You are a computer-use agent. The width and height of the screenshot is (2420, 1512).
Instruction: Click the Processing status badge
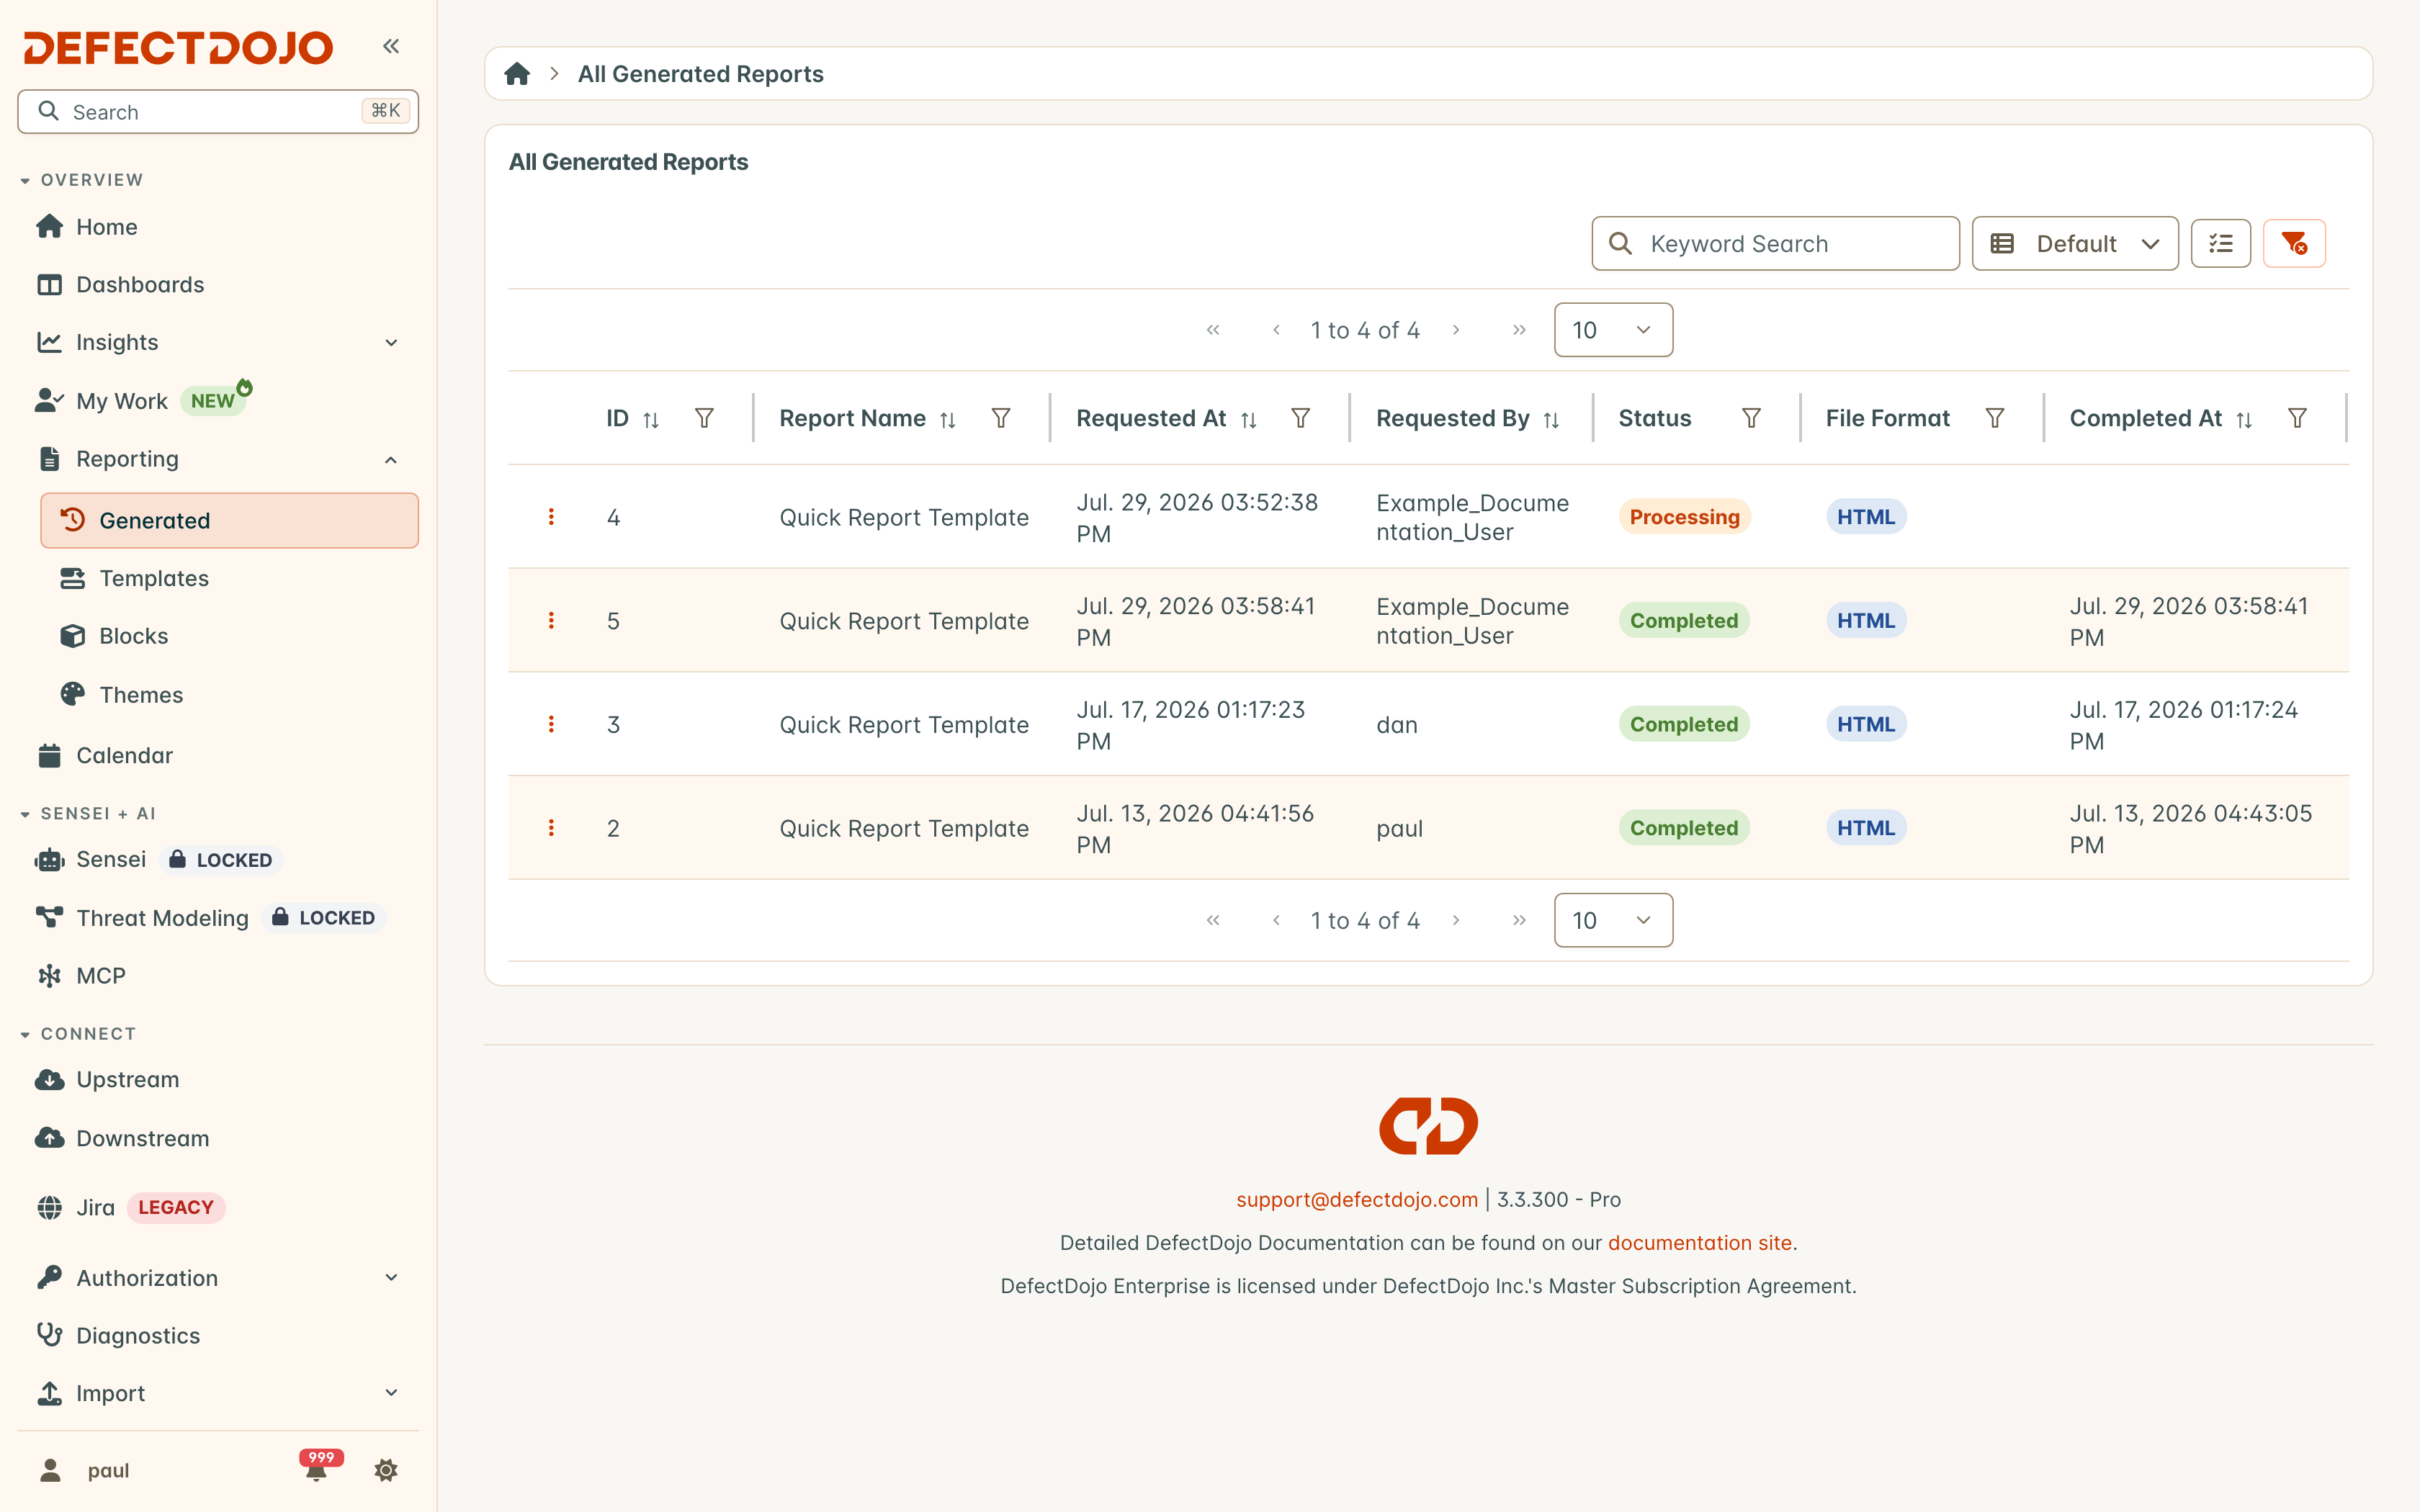[1684, 517]
